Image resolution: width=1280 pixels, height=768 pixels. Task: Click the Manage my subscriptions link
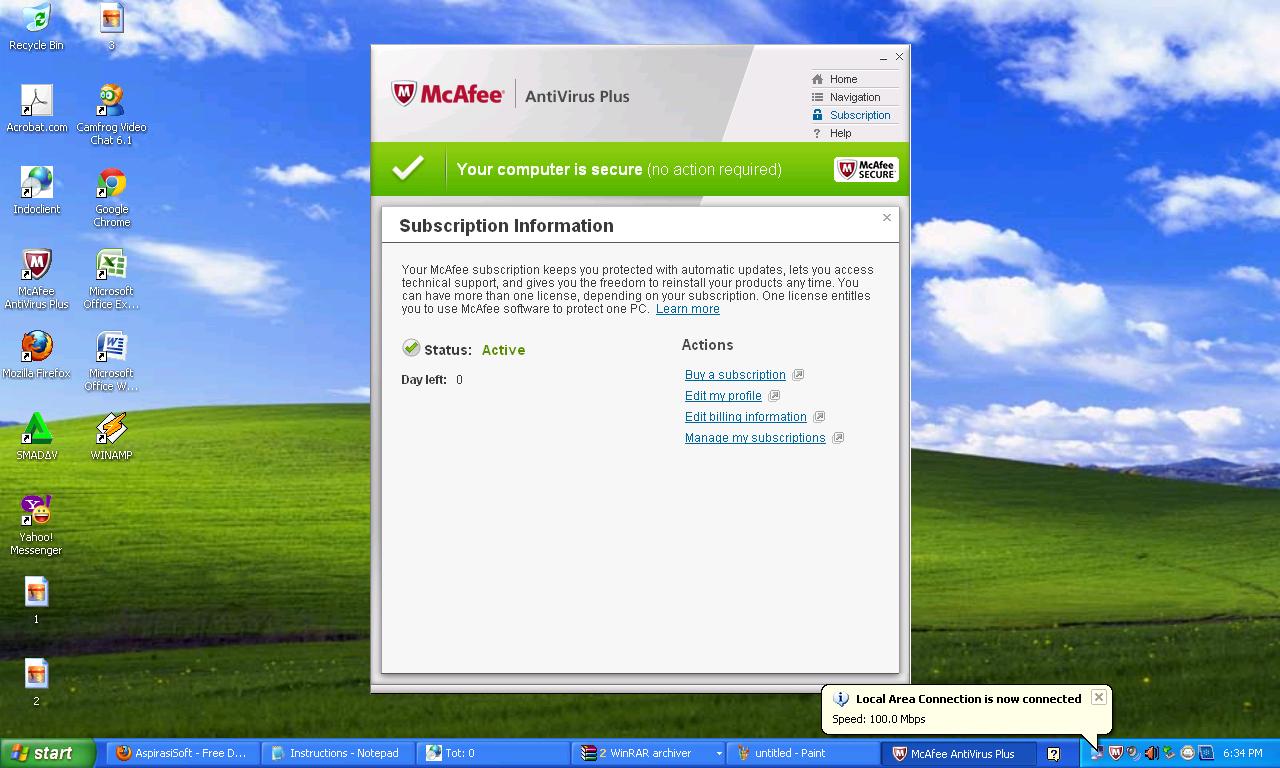(x=755, y=438)
